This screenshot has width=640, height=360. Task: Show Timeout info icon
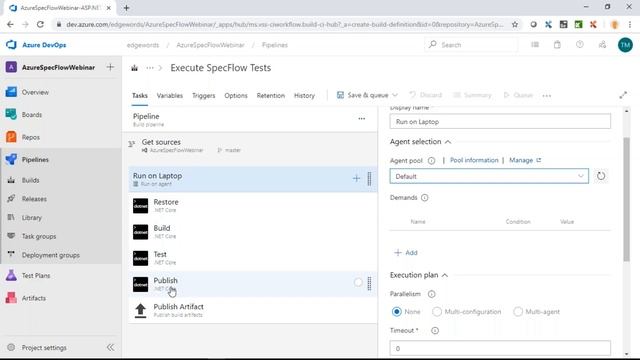(435, 331)
